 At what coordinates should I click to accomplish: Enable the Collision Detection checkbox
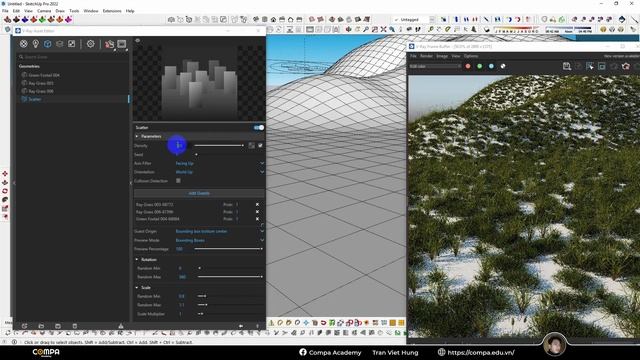pos(178,180)
